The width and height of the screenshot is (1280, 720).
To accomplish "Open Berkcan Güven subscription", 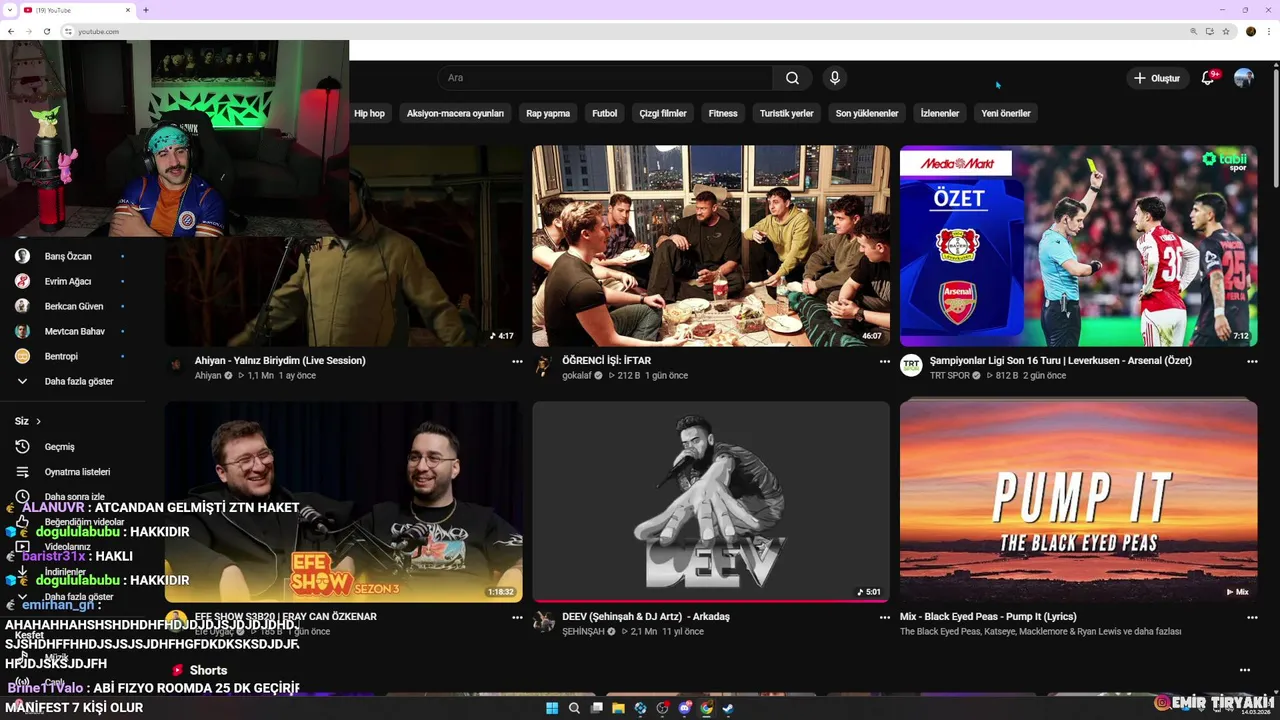I will (x=72, y=306).
